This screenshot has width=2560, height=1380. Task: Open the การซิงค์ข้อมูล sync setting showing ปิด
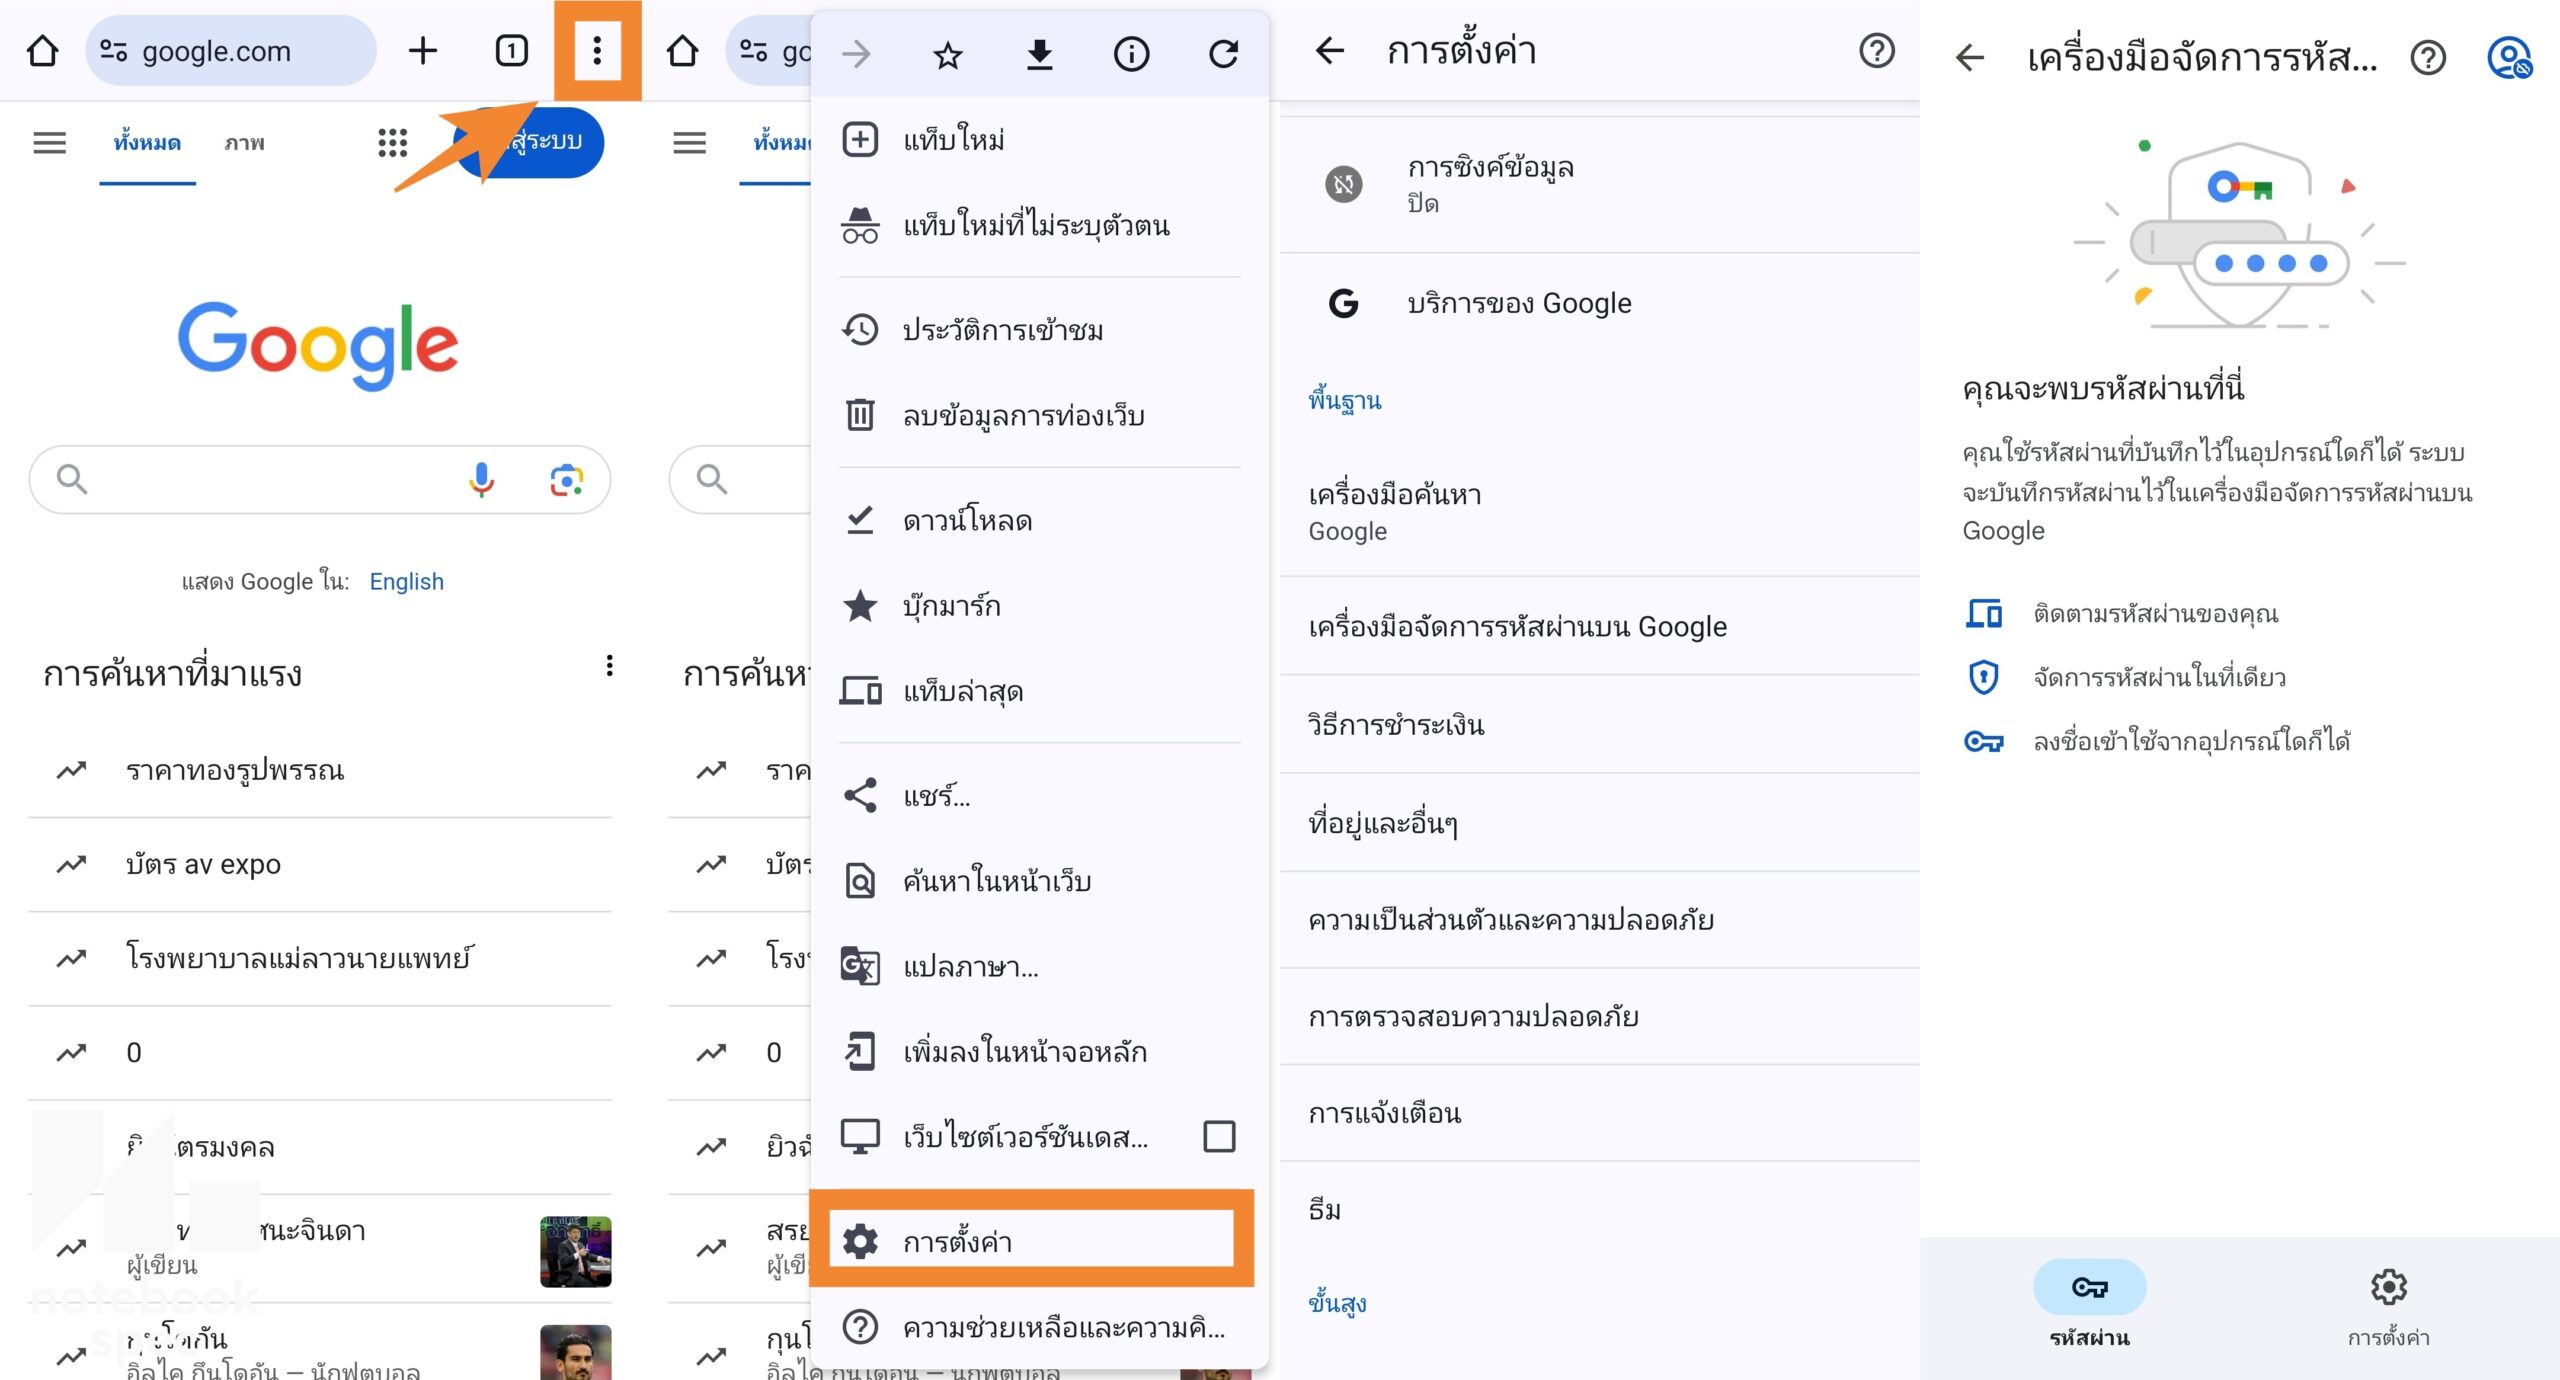click(1599, 185)
